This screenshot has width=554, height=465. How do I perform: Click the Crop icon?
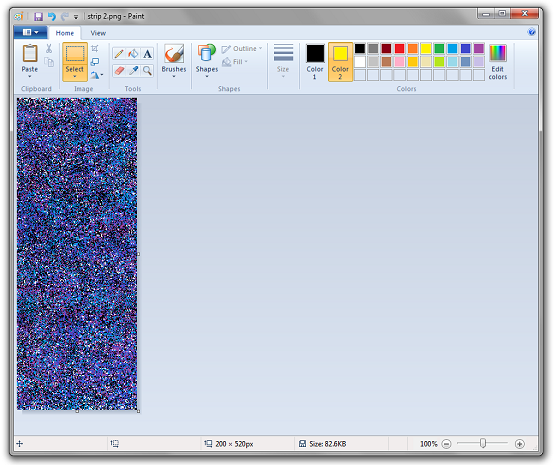94,49
